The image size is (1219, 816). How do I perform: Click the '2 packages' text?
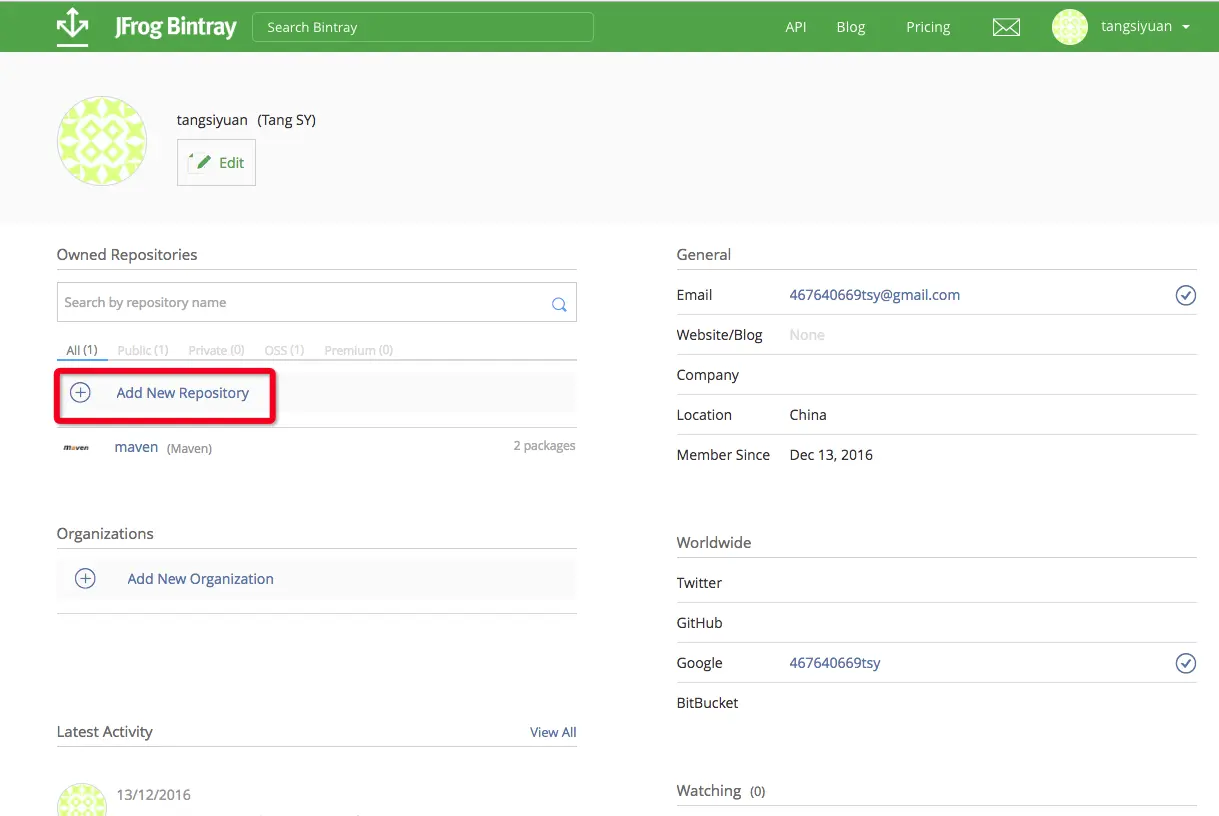click(544, 446)
